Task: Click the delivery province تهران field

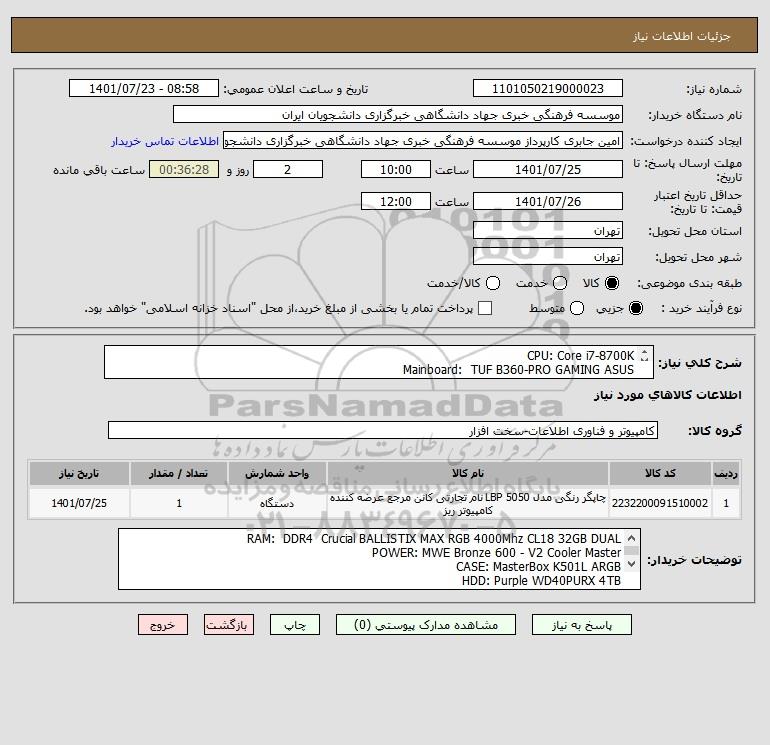Action: [x=548, y=230]
